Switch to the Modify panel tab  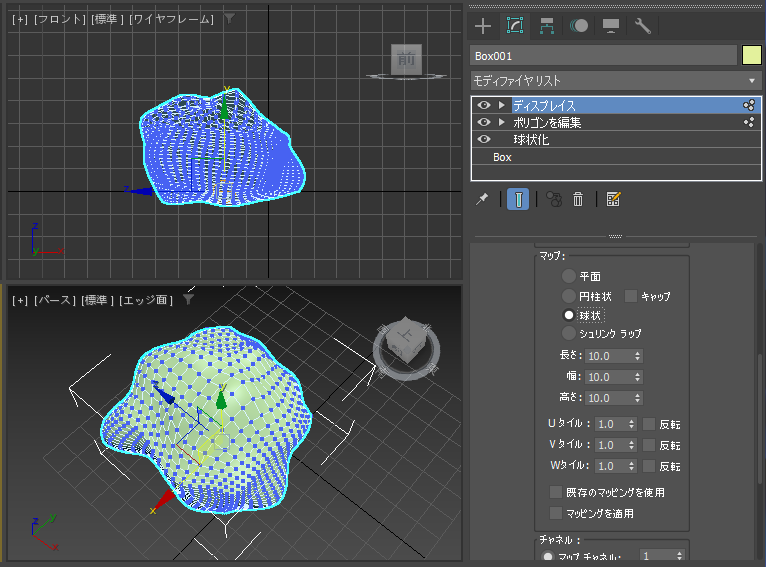point(515,25)
